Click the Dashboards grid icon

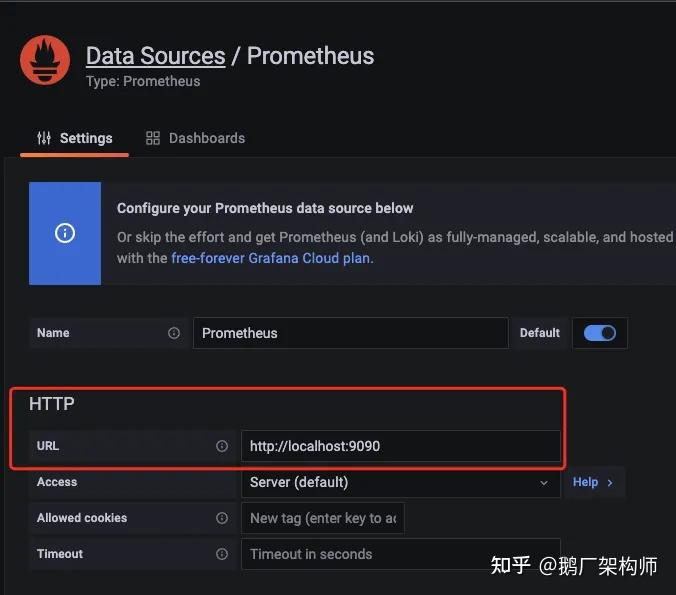pyautogui.click(x=153, y=138)
